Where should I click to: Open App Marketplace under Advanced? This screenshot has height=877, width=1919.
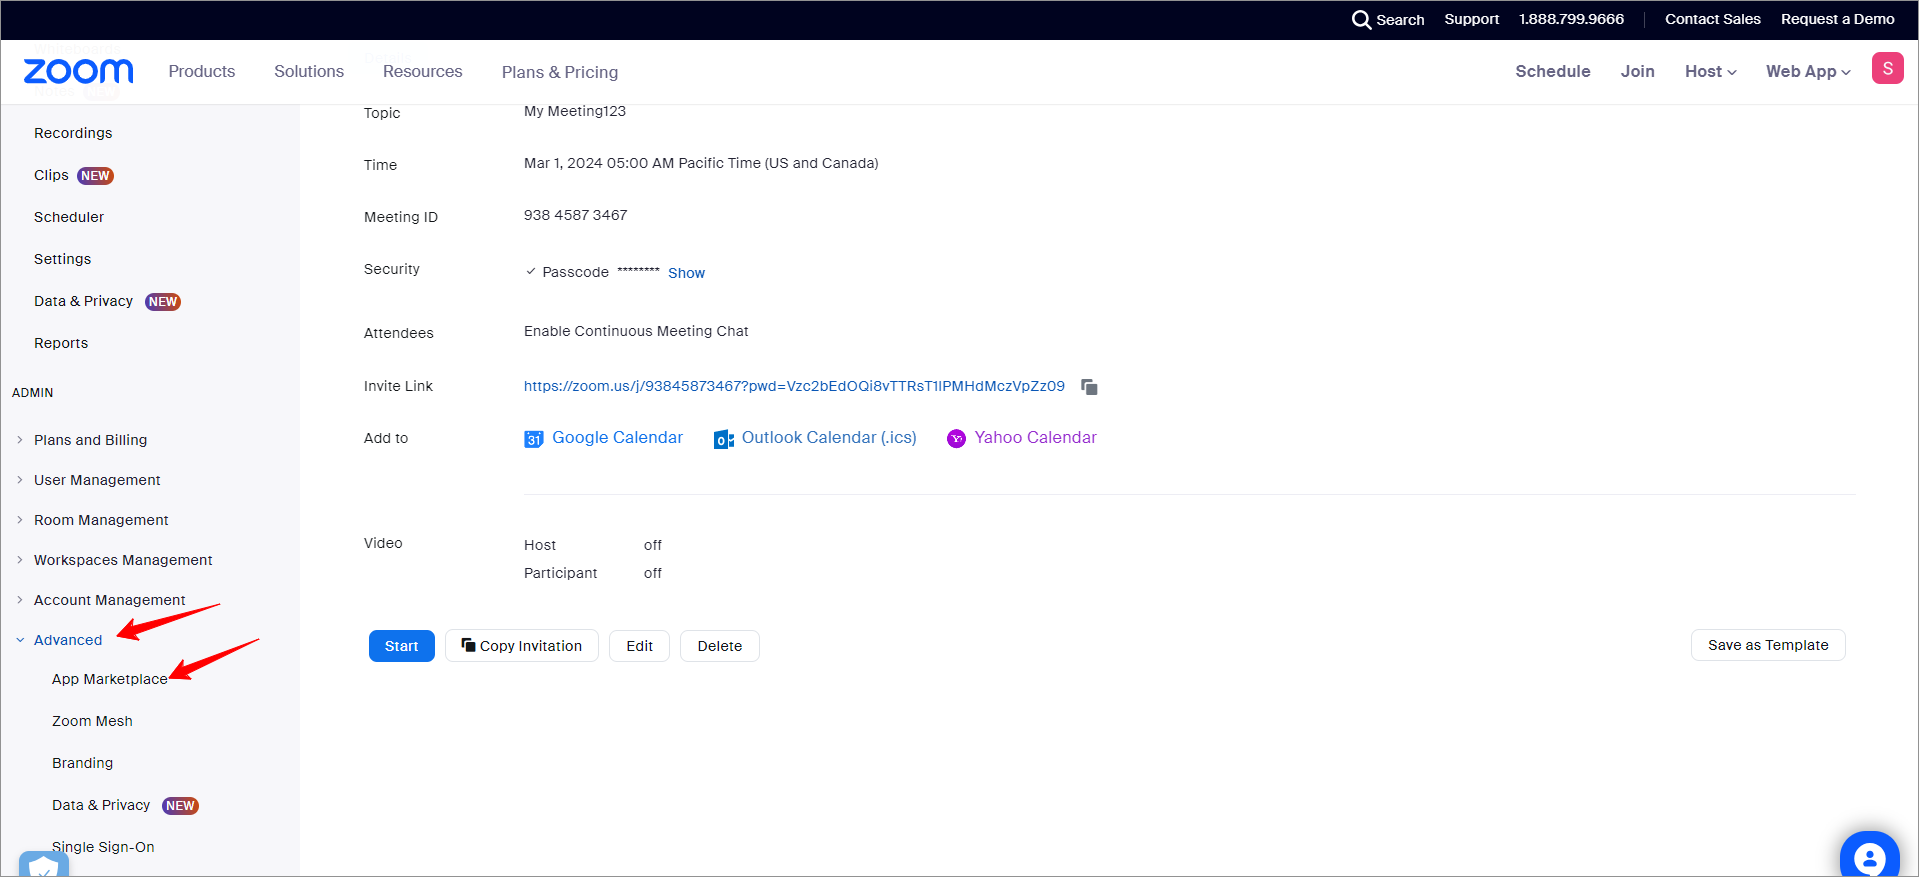tap(110, 679)
